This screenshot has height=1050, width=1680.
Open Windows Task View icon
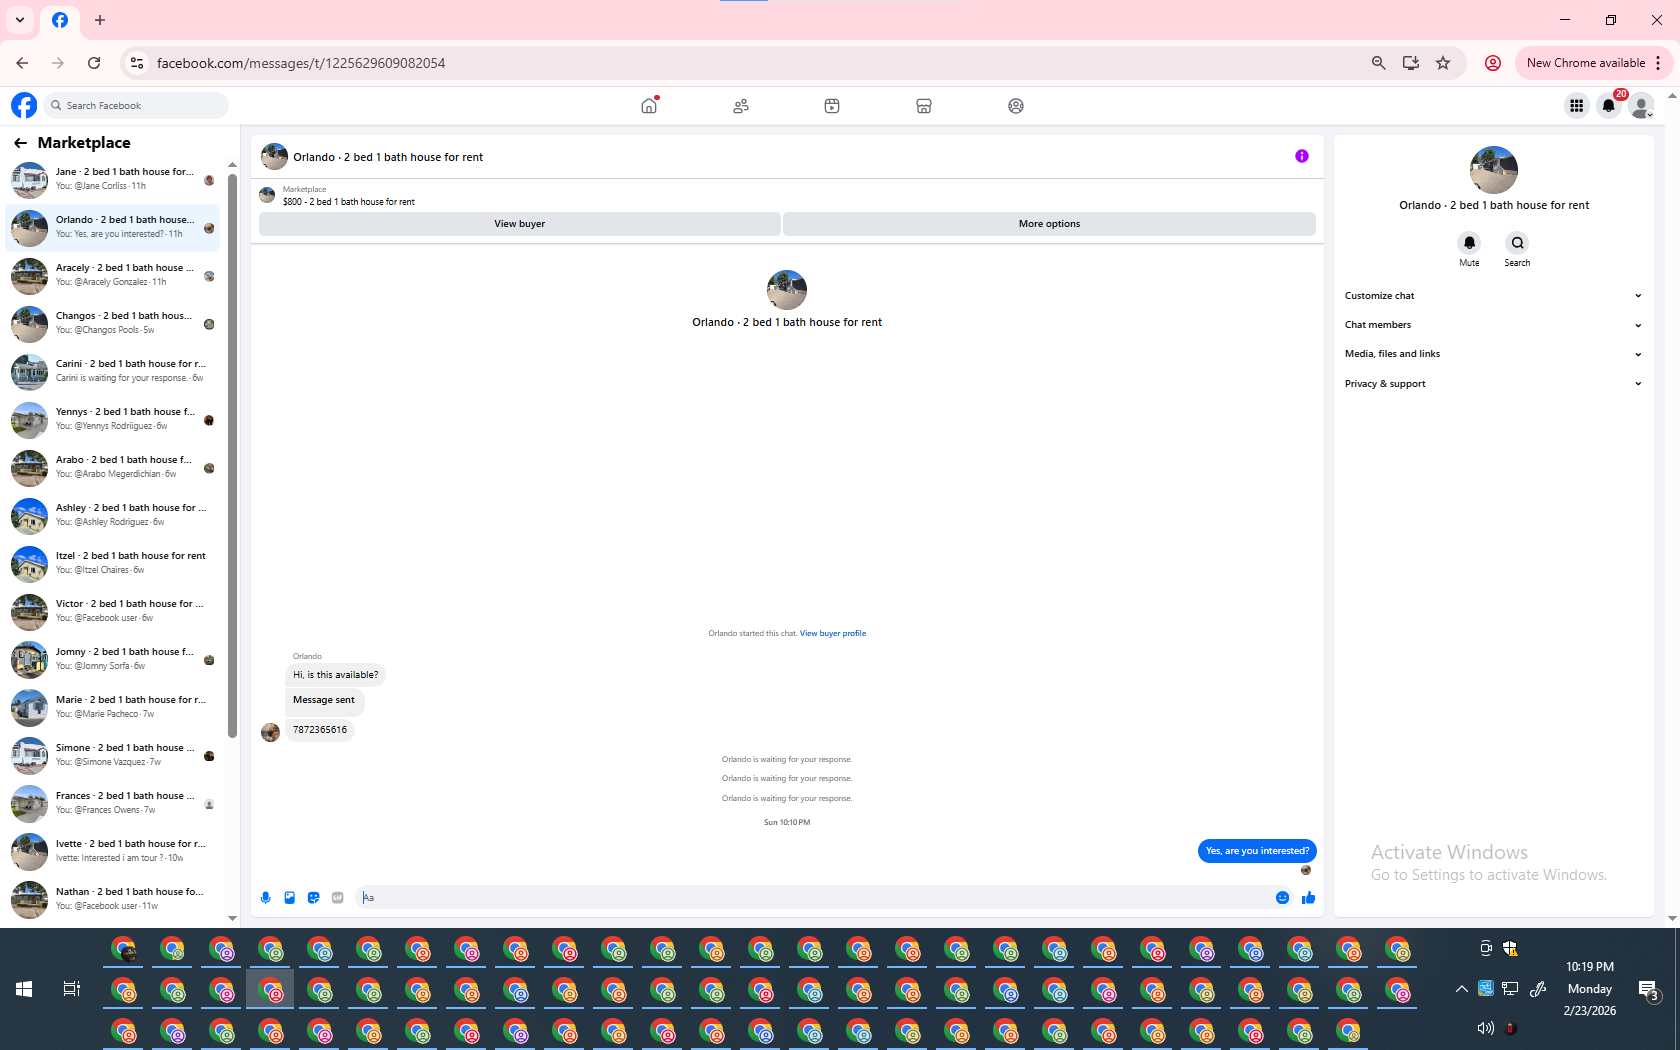pyautogui.click(x=71, y=989)
